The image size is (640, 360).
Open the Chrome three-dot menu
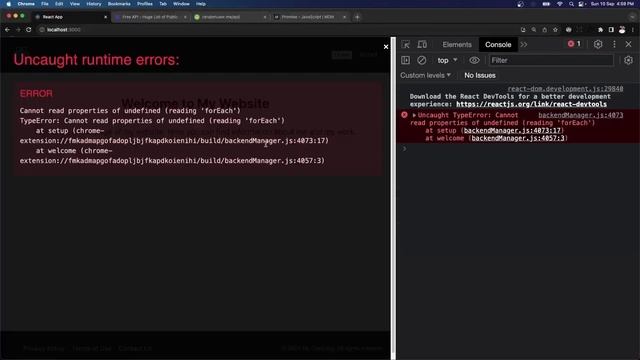pyautogui.click(x=633, y=29)
